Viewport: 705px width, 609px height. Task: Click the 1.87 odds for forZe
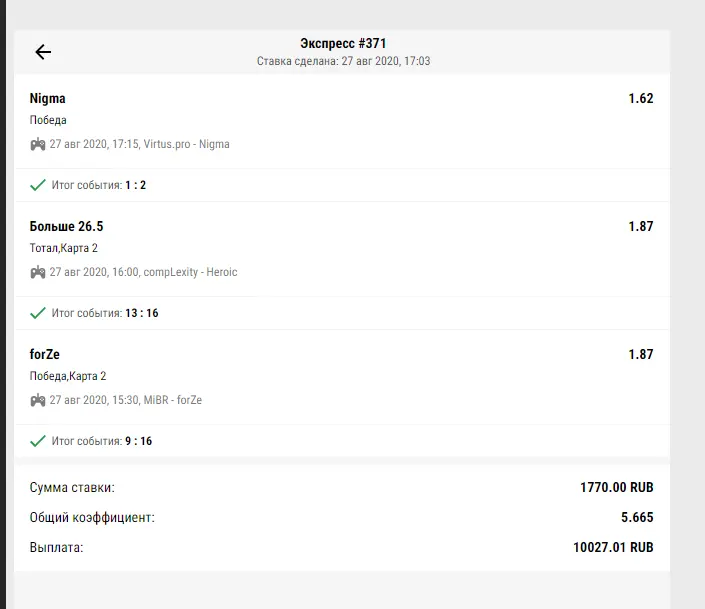coord(641,354)
